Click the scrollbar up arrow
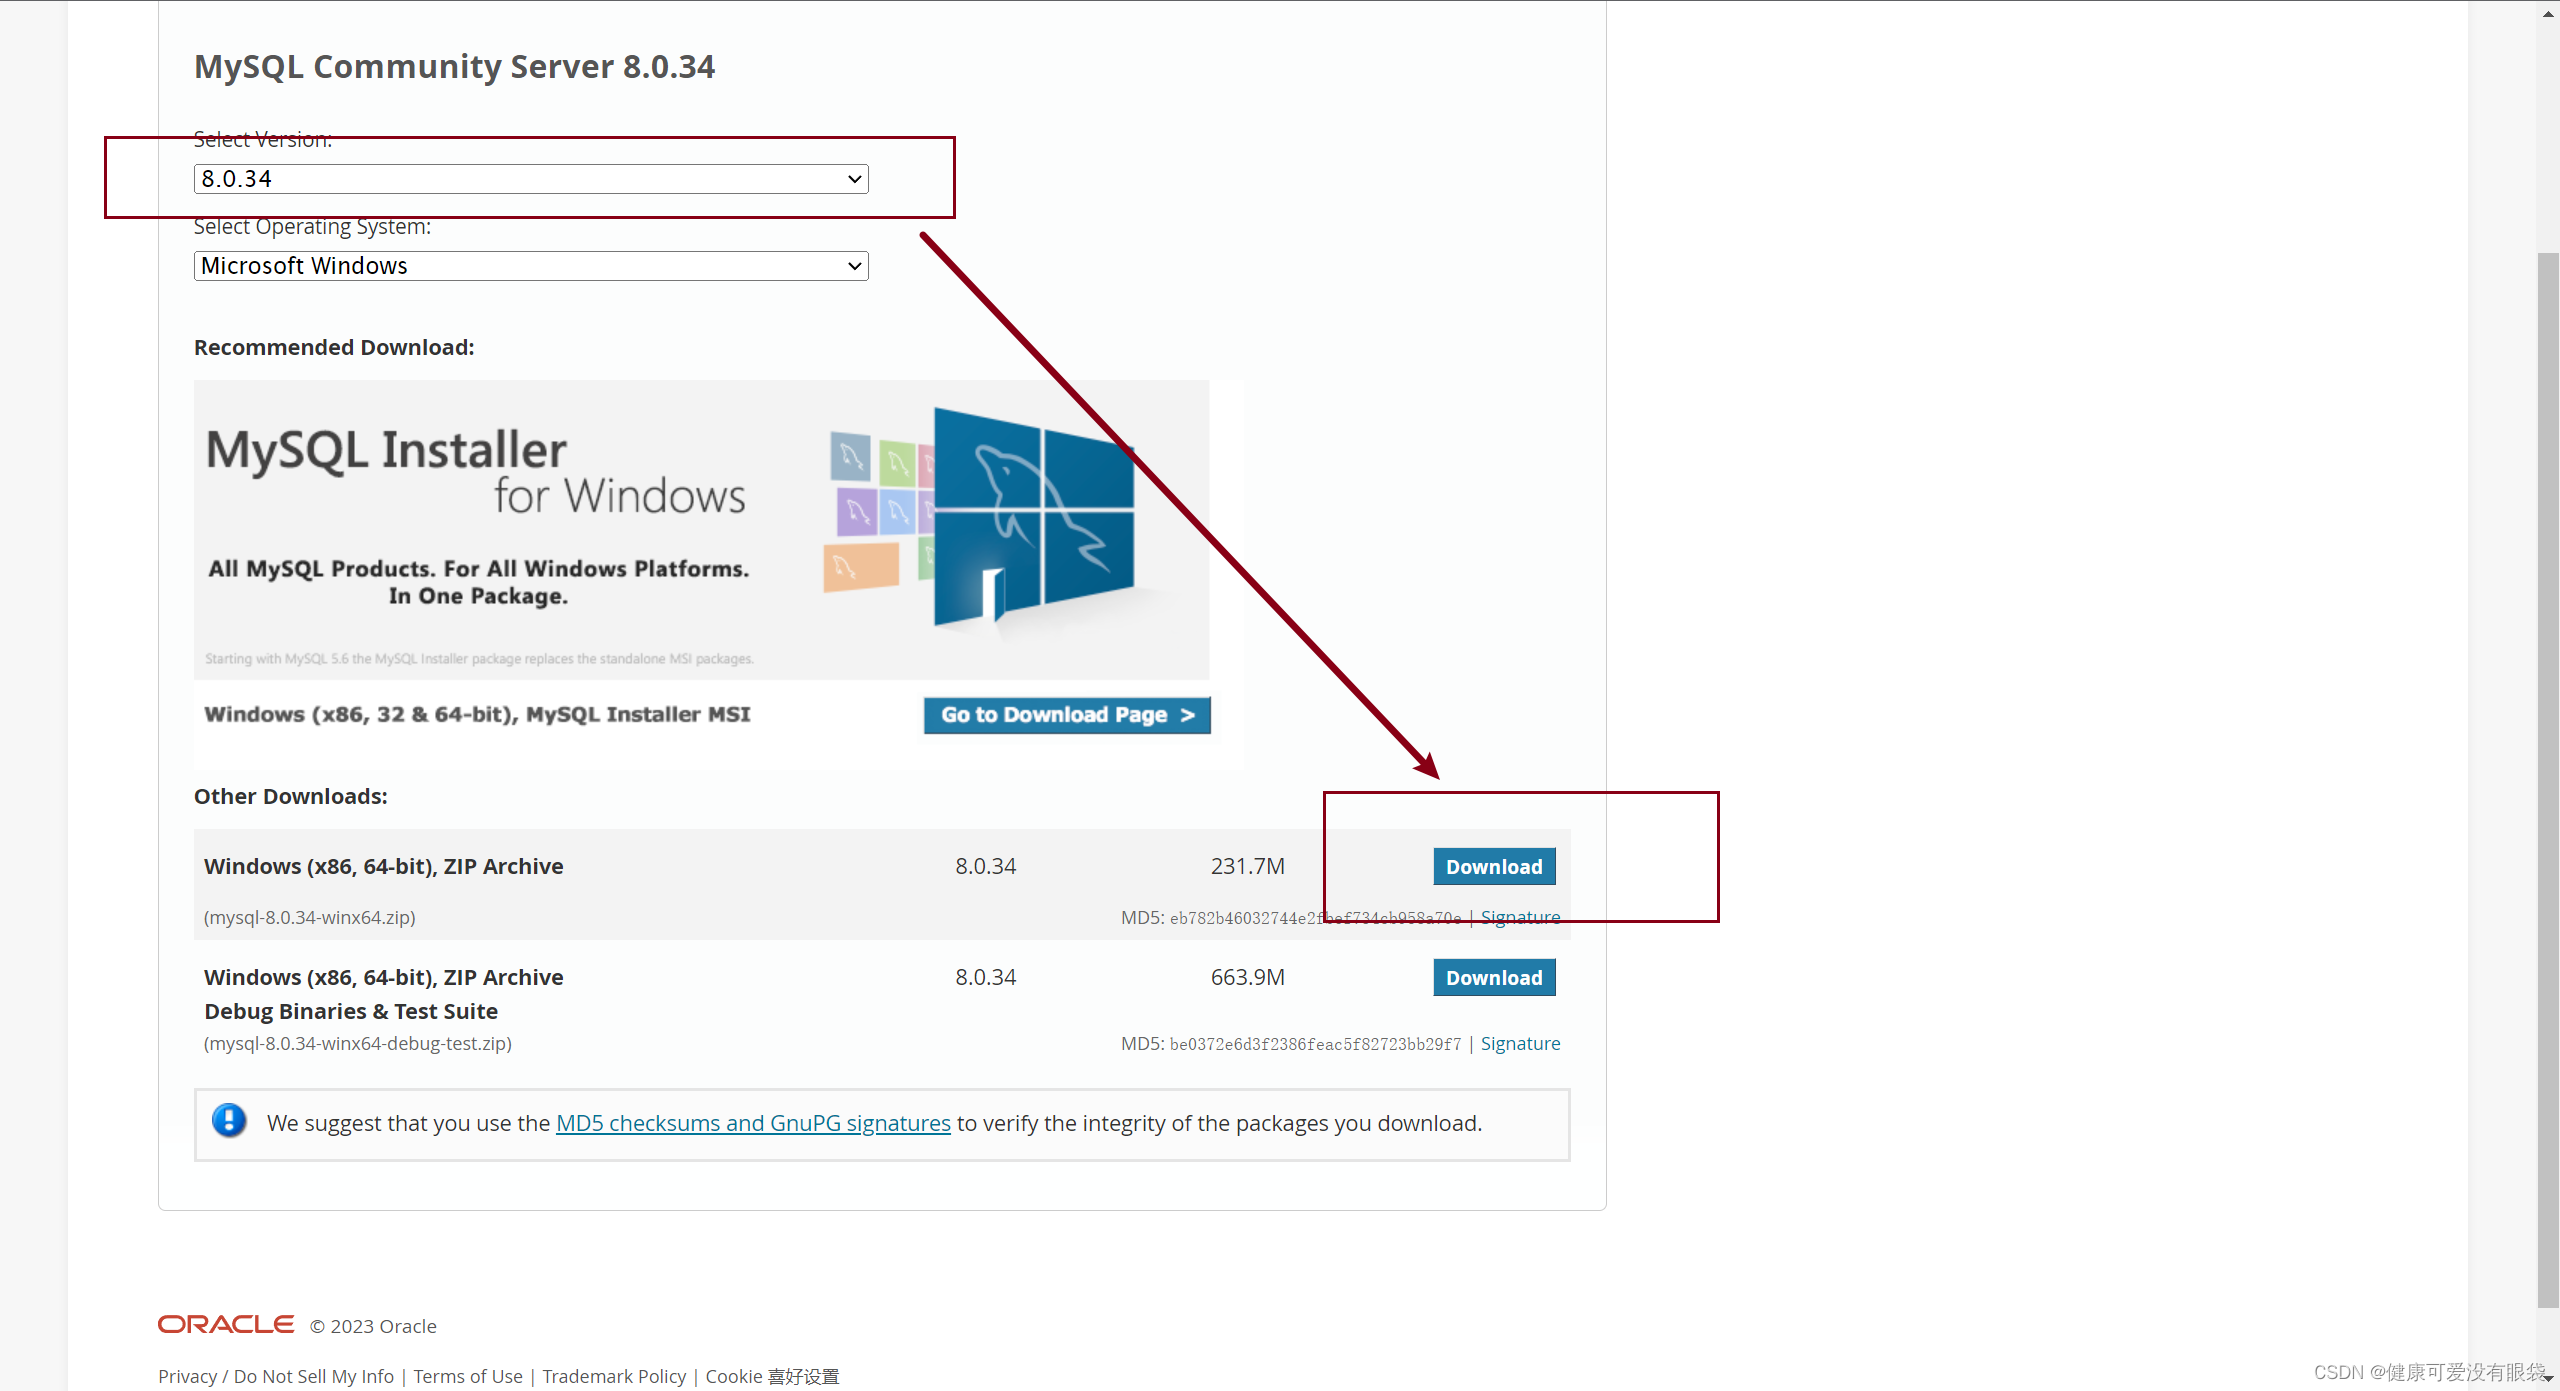Screen dimensions: 2560x1391 (x=2548, y=12)
